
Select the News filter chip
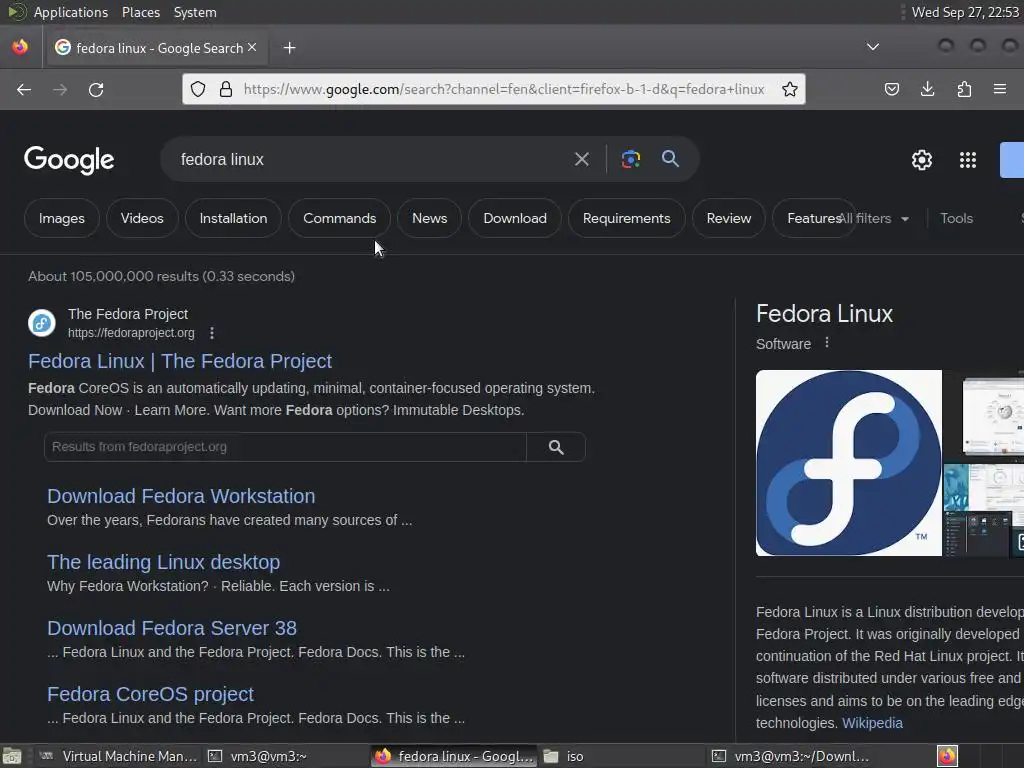coord(429,218)
